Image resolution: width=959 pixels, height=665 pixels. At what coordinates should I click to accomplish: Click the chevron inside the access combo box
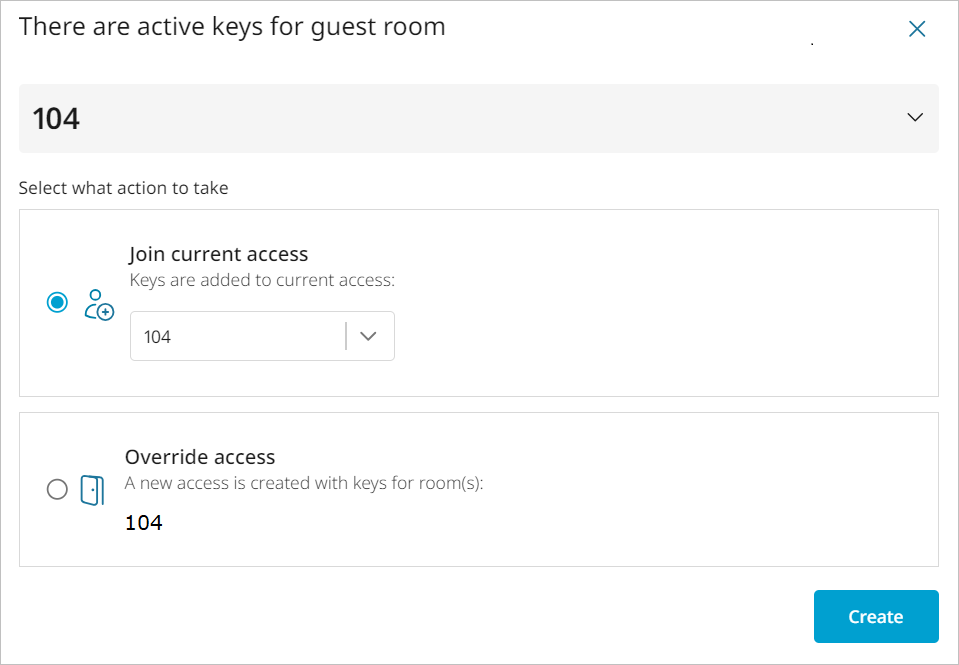[368, 337]
